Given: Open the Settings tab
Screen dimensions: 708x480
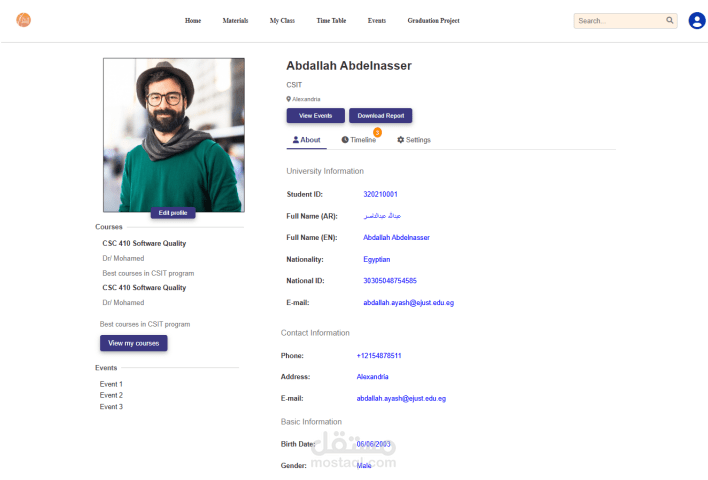Looking at the screenshot, I should click(x=414, y=140).
